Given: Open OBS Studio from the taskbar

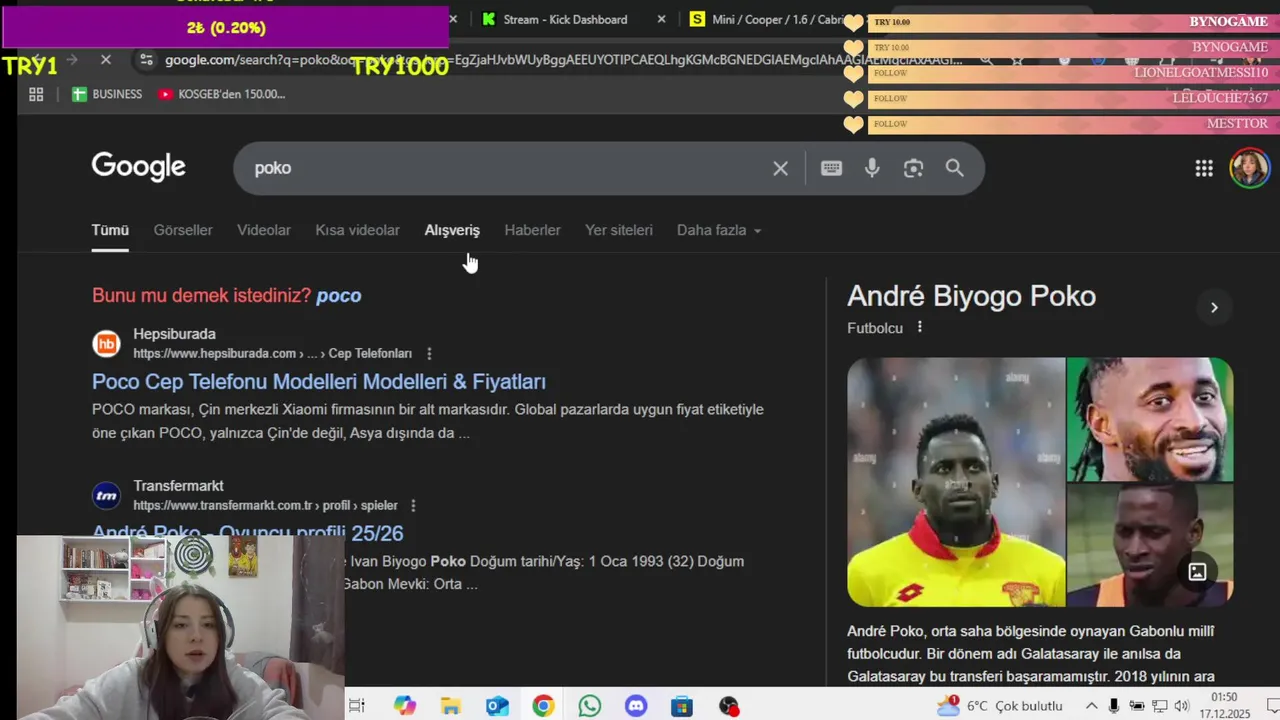Looking at the screenshot, I should [x=729, y=706].
